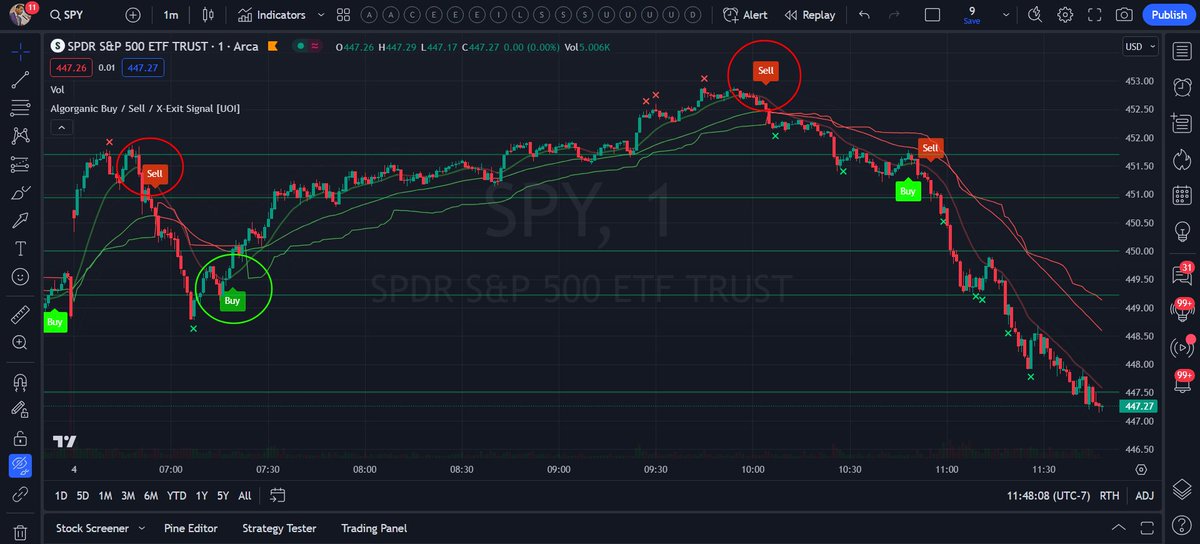This screenshot has width=1200, height=544.
Task: Start bar Replay mode
Action: click(x=810, y=15)
